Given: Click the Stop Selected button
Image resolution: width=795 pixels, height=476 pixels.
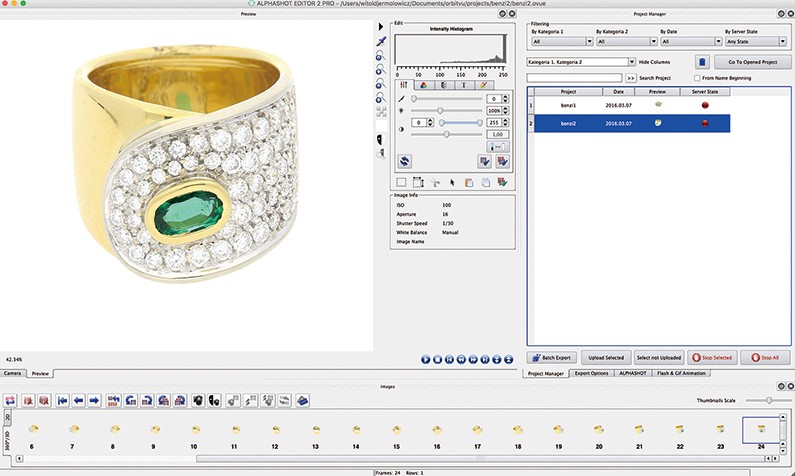Looking at the screenshot, I should pos(712,357).
